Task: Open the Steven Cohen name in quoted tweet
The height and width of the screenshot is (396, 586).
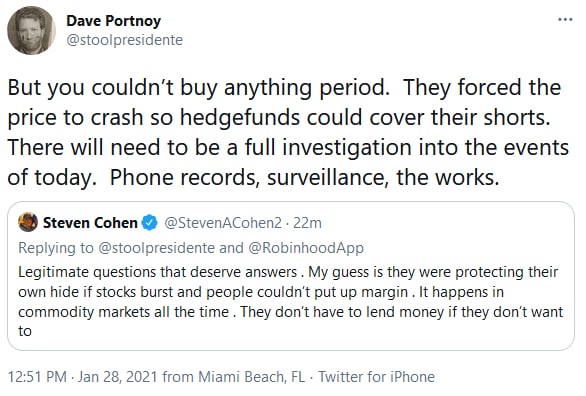Action: point(90,223)
